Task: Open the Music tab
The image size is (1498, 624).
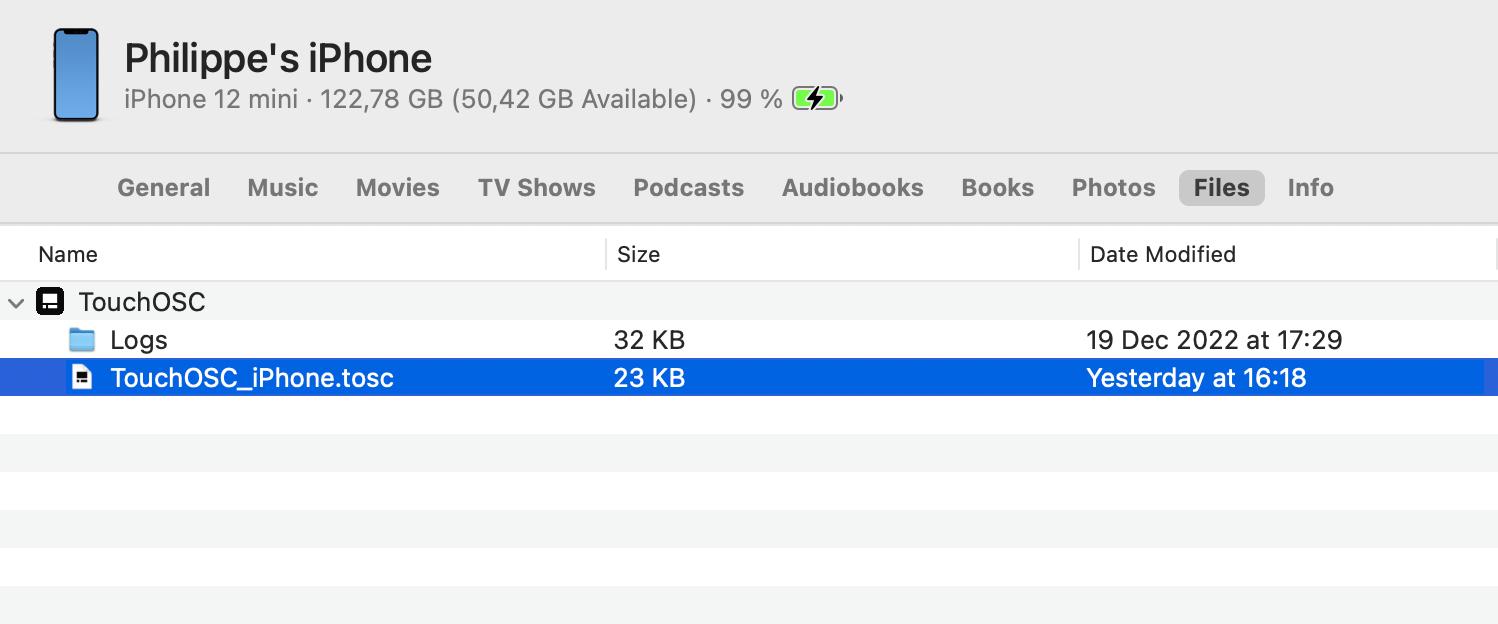Action: tap(283, 188)
